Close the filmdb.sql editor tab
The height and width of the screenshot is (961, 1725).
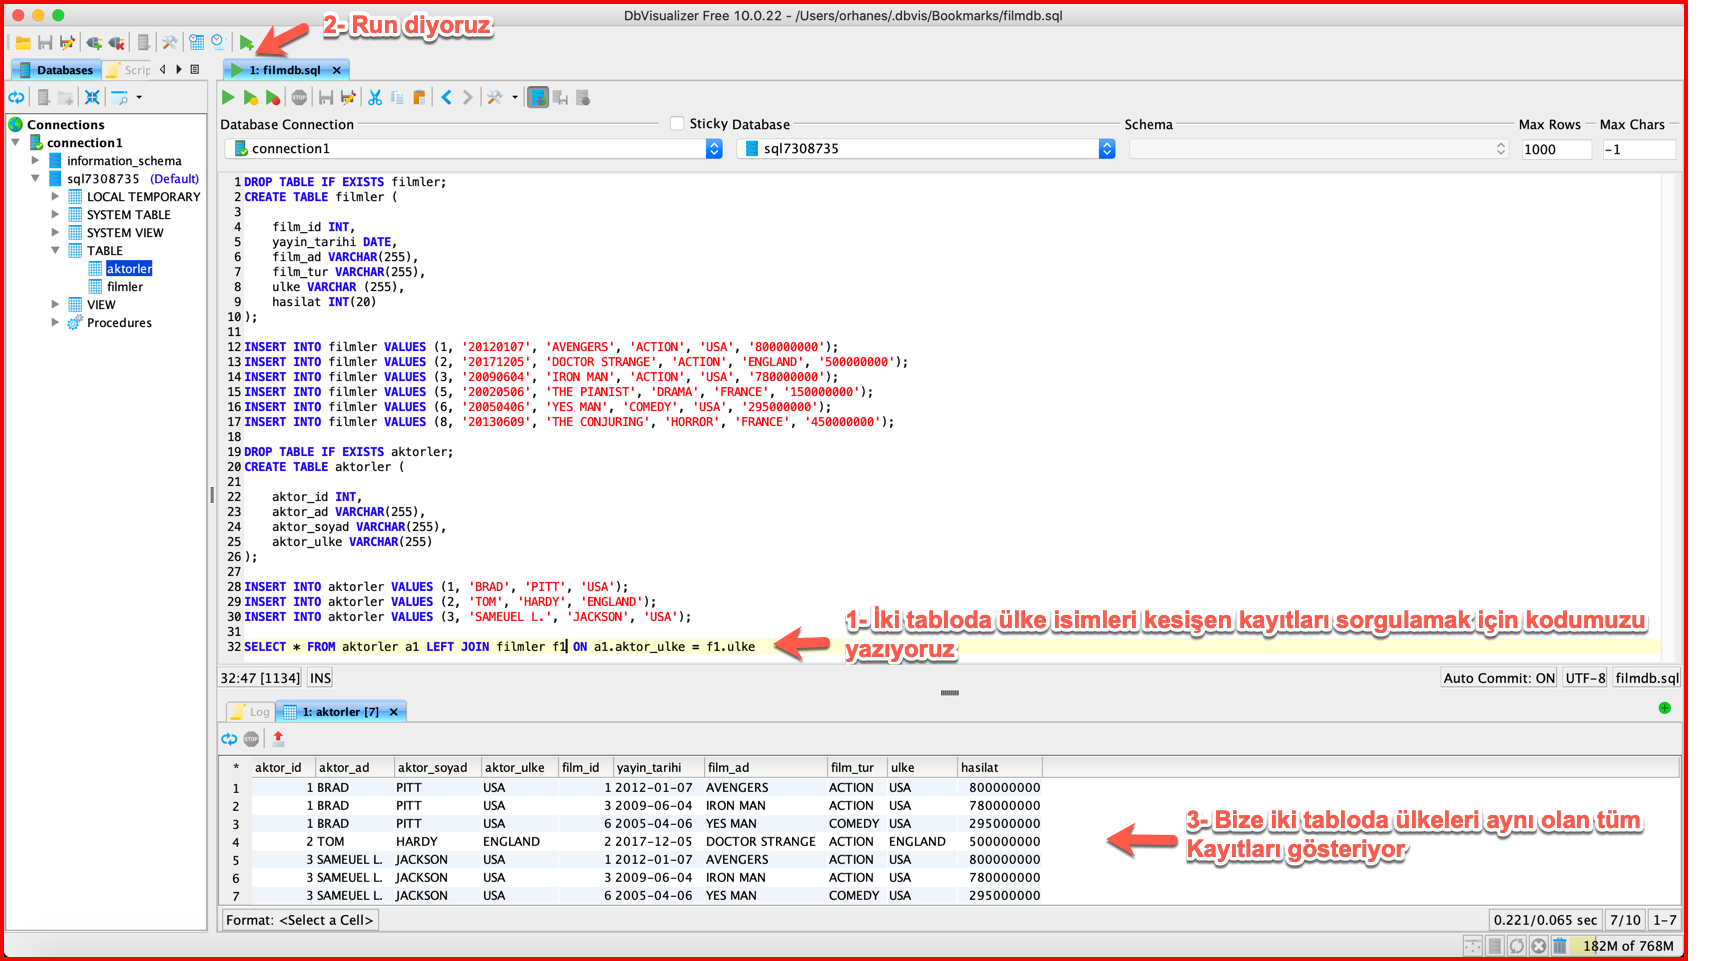point(337,70)
